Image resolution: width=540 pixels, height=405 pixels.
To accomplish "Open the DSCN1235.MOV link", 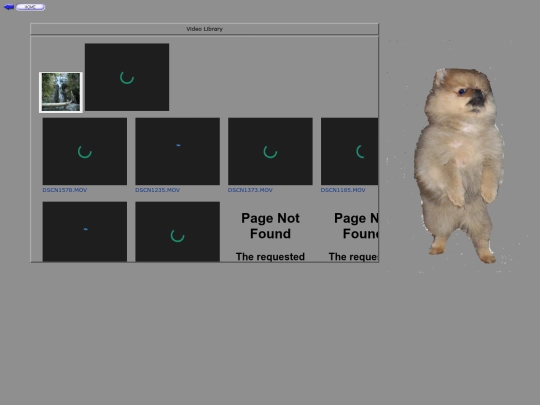I will click(157, 190).
